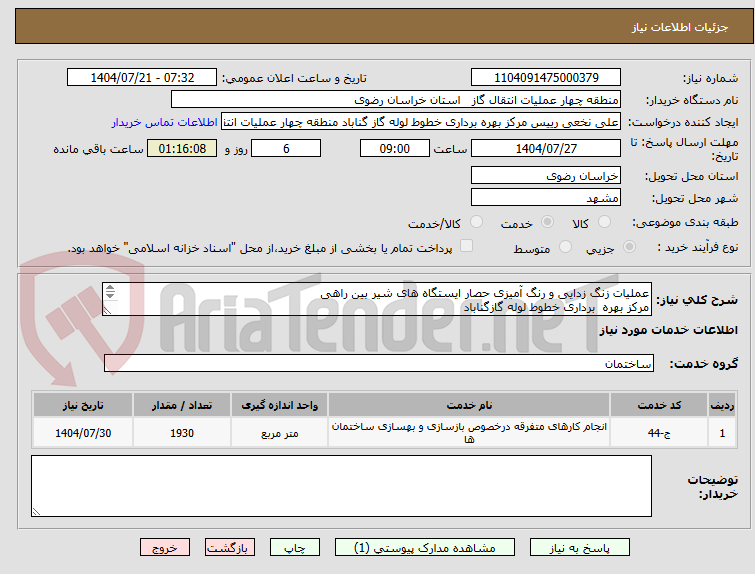The height and width of the screenshot is (574, 755).
Task: Click service code cell ج-44
Action: [659, 433]
